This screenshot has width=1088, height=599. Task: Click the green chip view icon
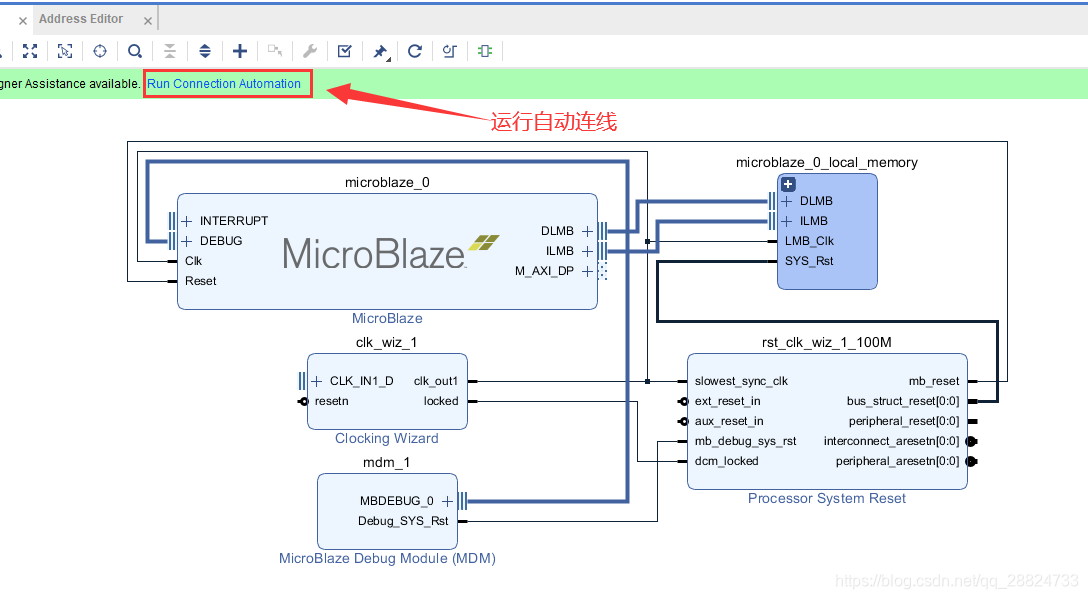485,51
